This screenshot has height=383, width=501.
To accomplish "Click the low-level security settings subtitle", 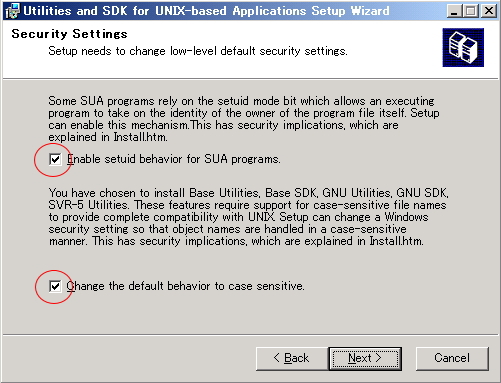I will pos(198,51).
